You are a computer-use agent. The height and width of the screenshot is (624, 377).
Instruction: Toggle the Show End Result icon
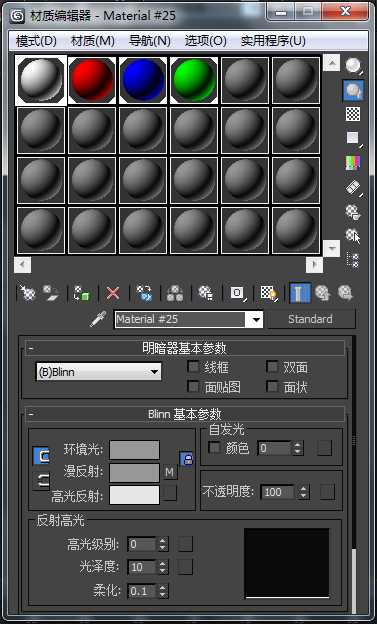(x=300, y=293)
